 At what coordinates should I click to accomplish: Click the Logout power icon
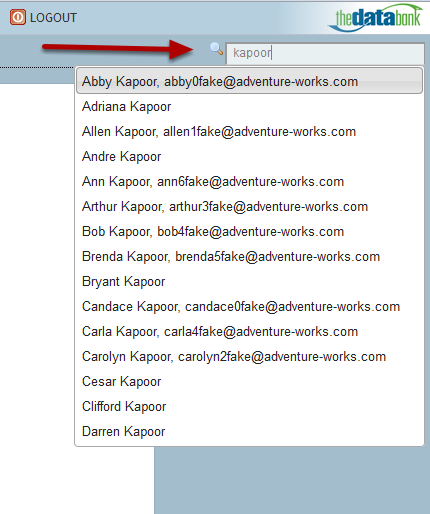tap(18, 17)
